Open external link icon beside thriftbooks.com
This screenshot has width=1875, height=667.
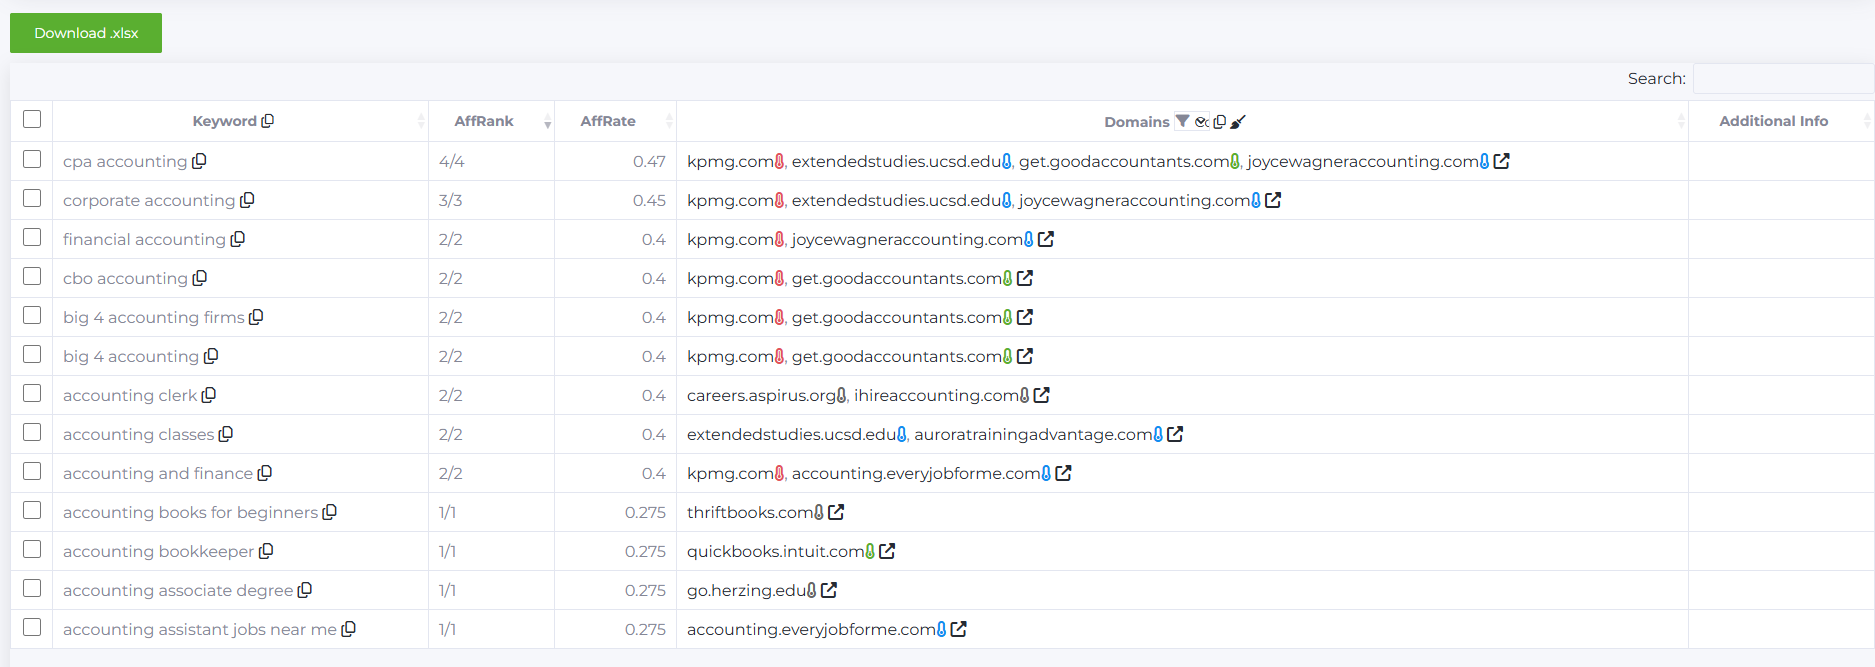coord(836,512)
